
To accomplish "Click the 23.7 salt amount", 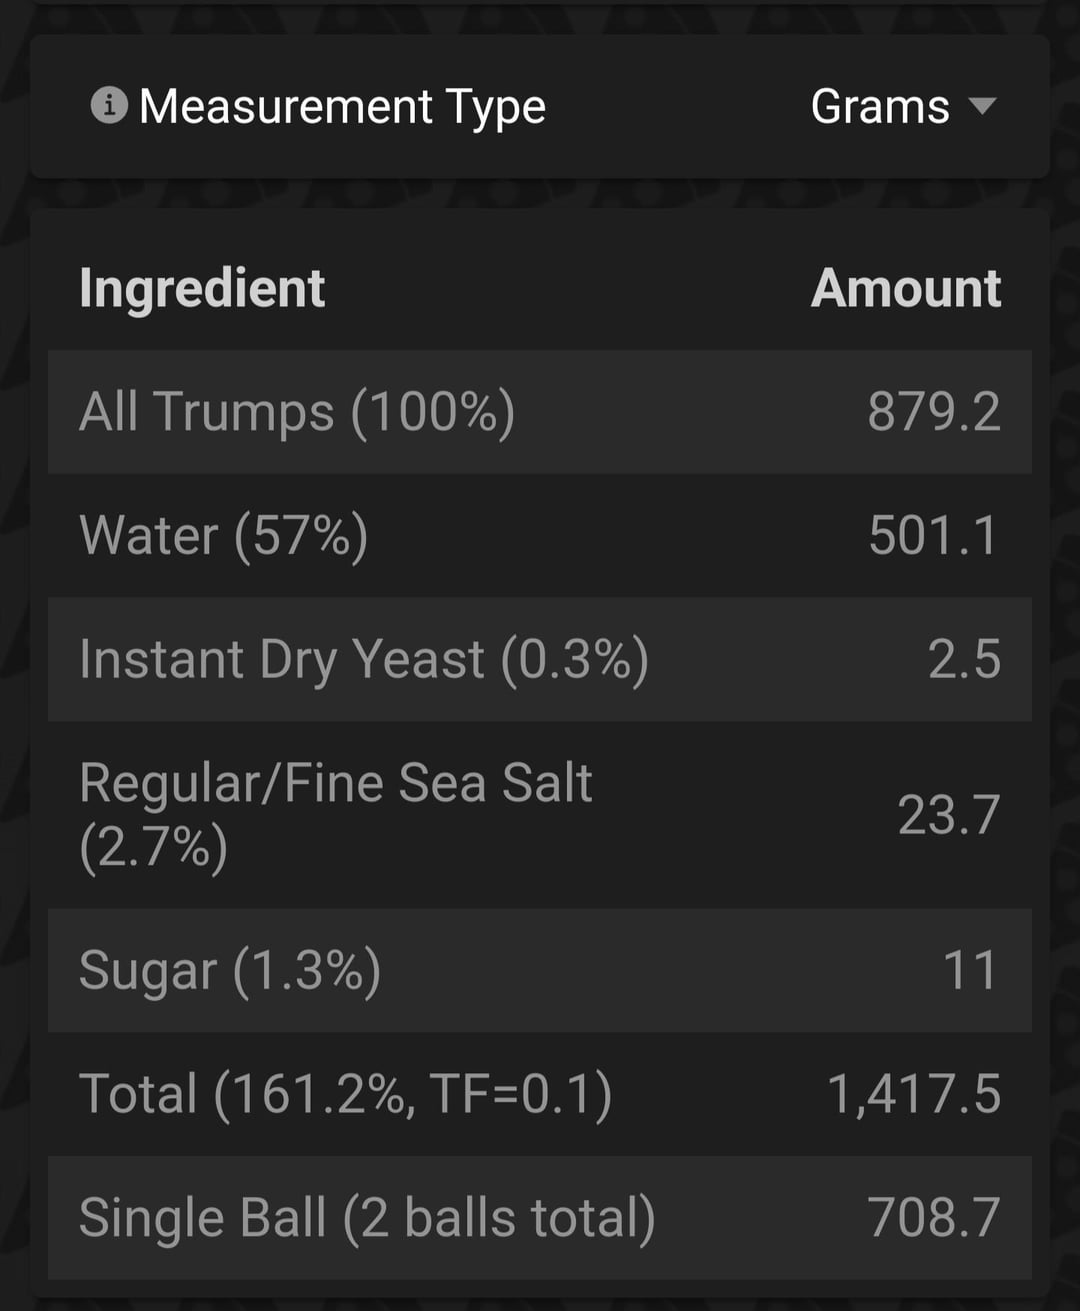I will click(949, 814).
